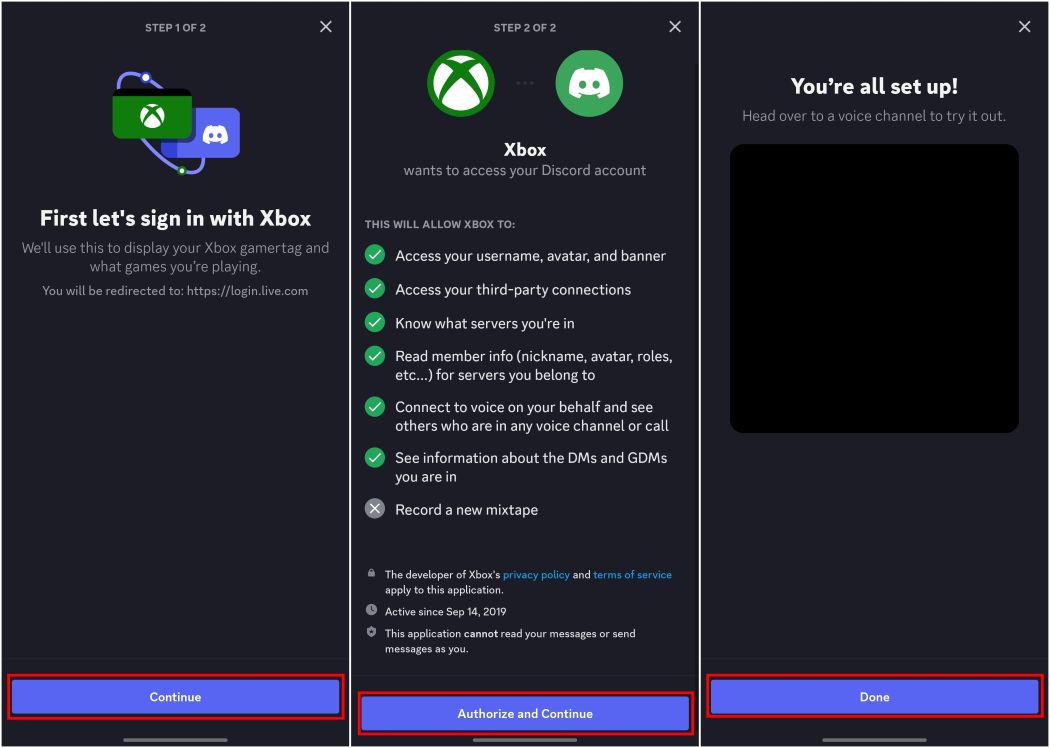Click the gray X icon beside Record a new mixtape

click(374, 509)
